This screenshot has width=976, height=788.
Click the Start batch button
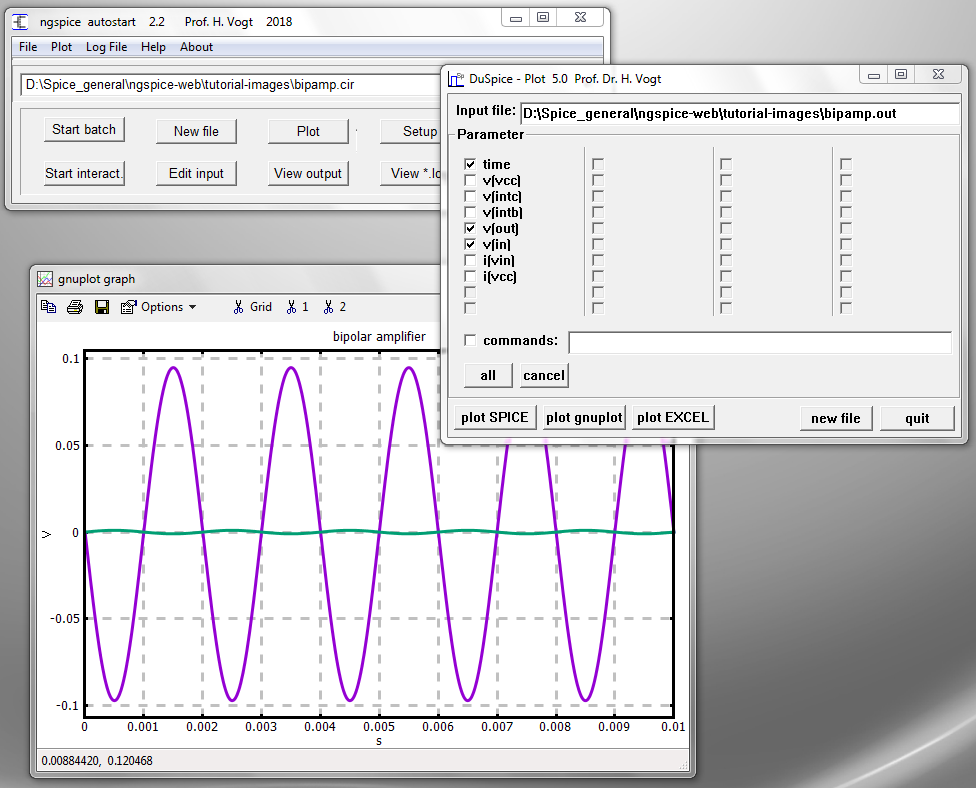point(84,130)
